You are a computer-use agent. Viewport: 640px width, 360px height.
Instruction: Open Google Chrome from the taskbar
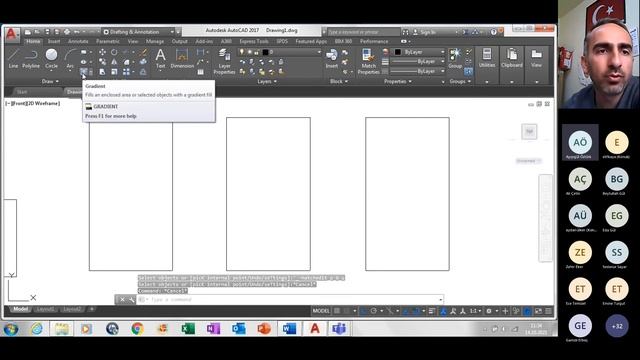tap(138, 329)
